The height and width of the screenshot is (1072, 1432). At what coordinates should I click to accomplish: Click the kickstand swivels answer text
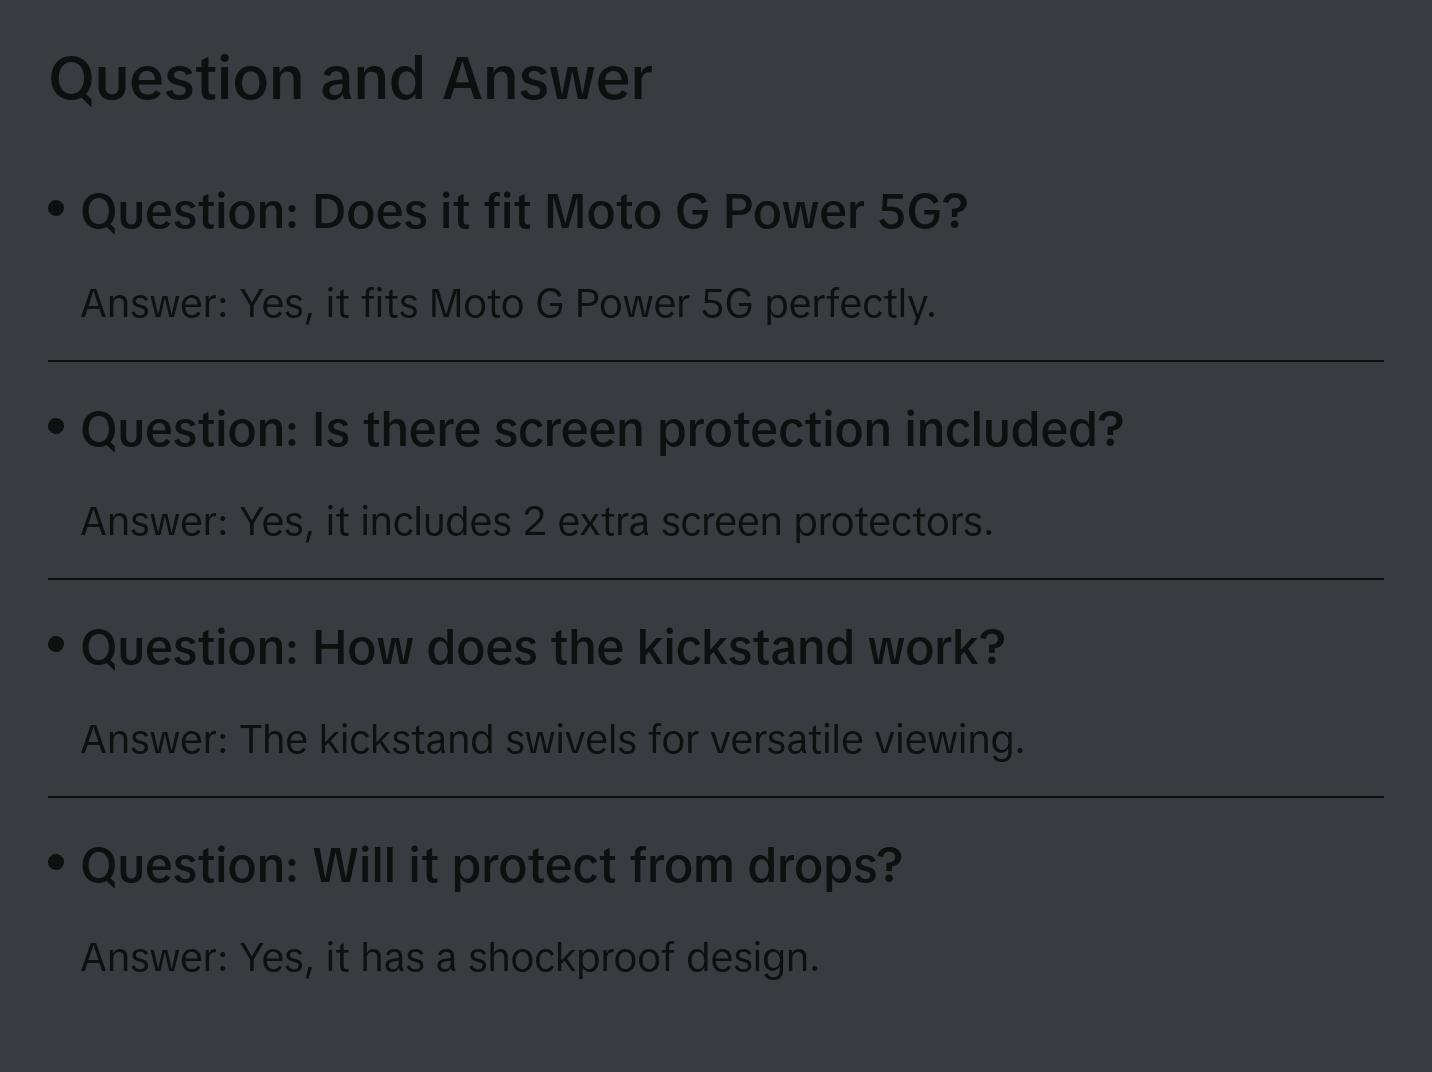[x=552, y=740]
